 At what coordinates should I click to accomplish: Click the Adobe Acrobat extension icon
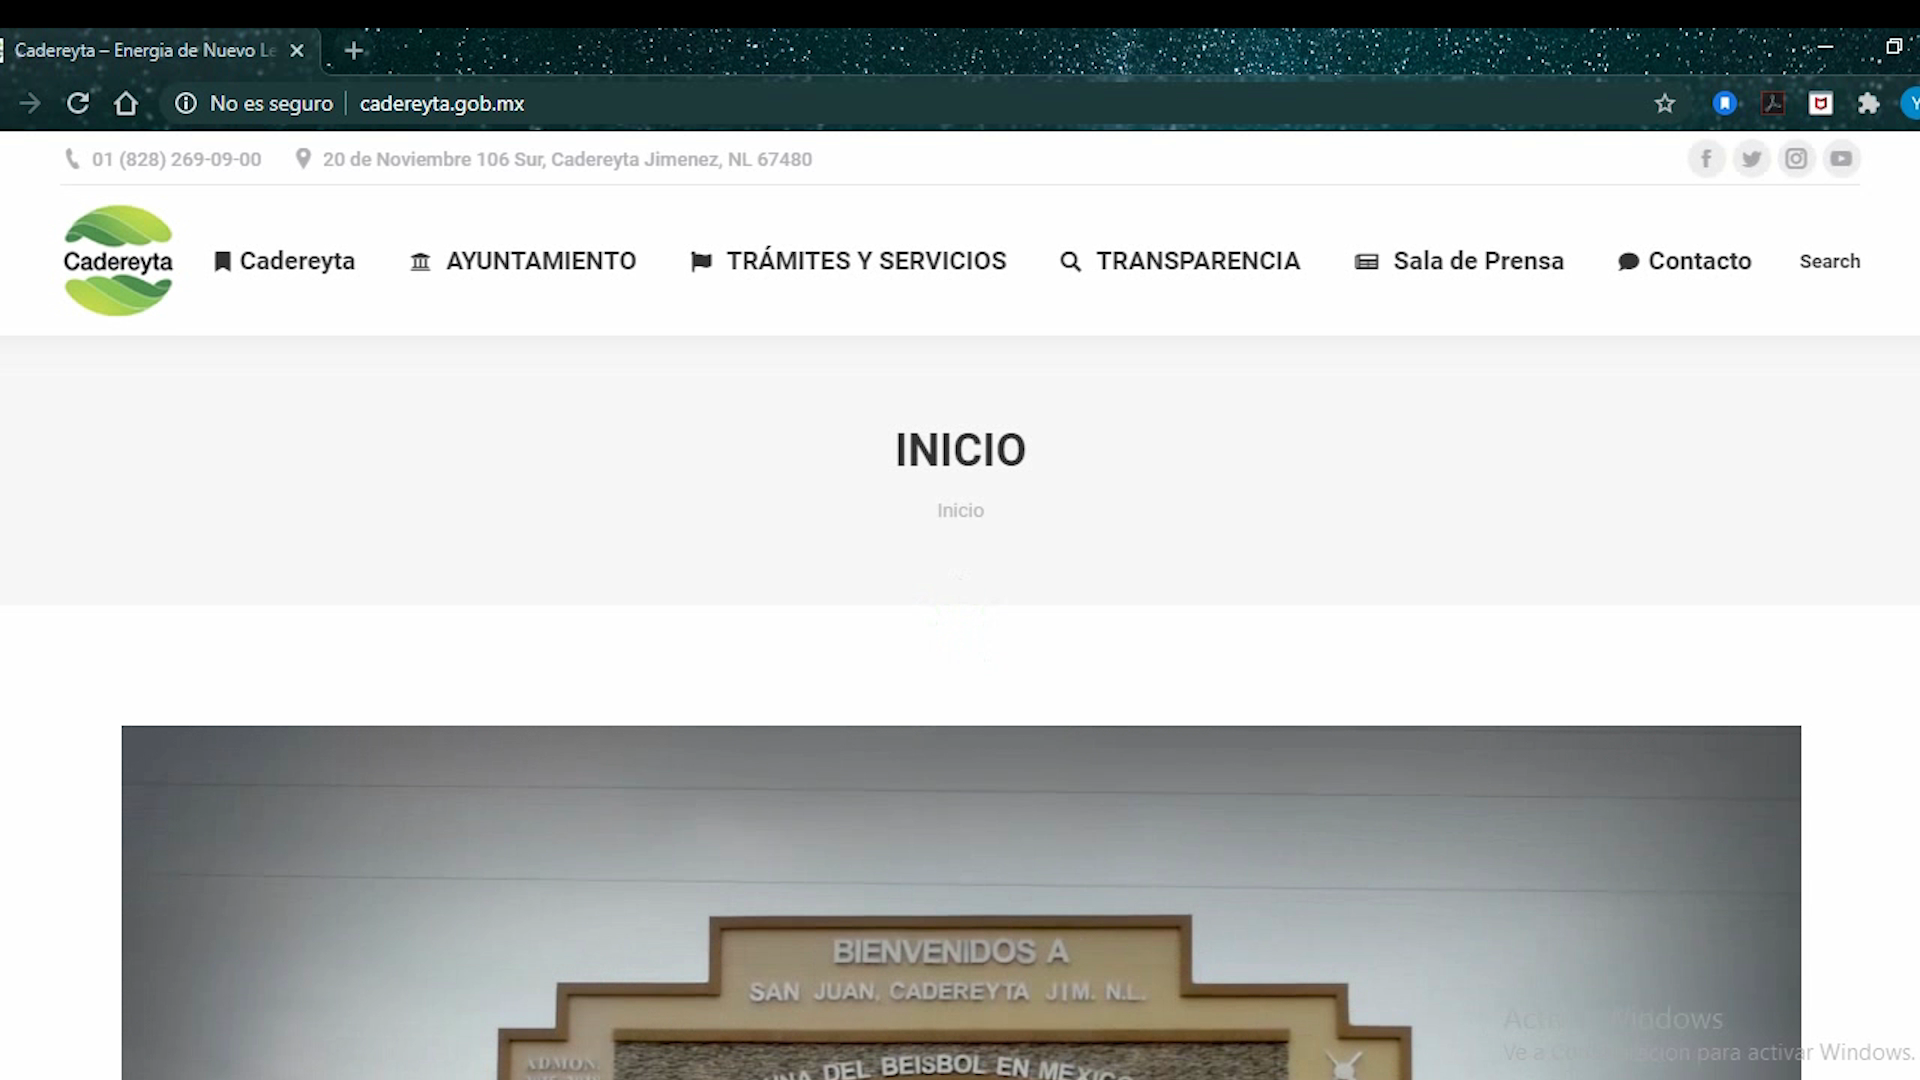pos(1773,103)
